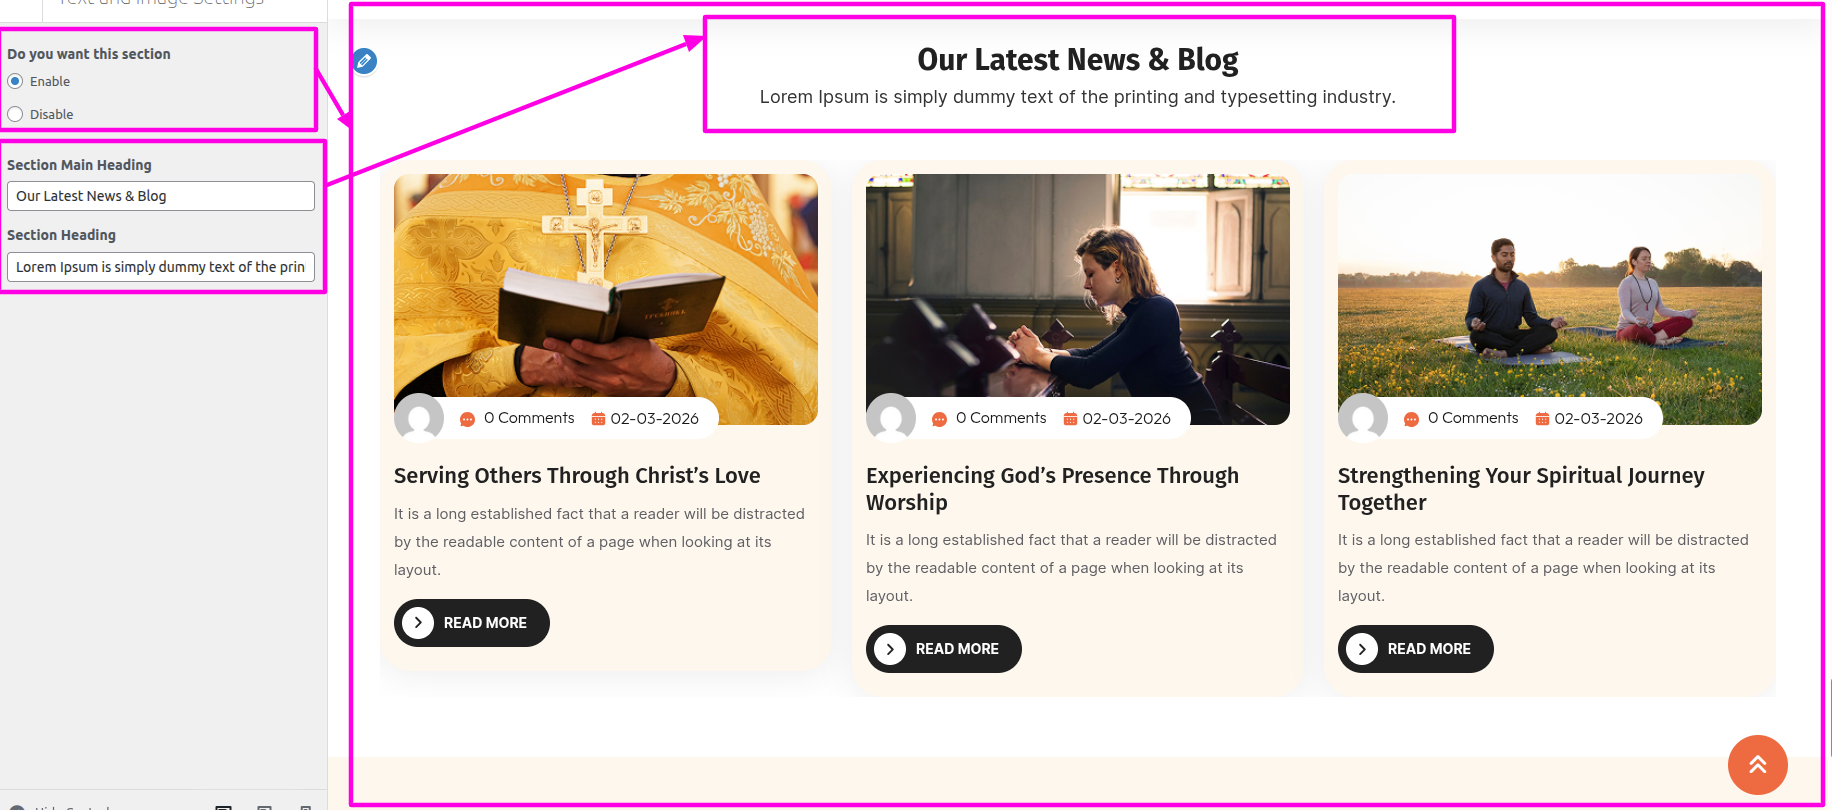Click the blue pencil edit shortcut icon
Viewport: 1832px width, 810px height.
pyautogui.click(x=365, y=62)
